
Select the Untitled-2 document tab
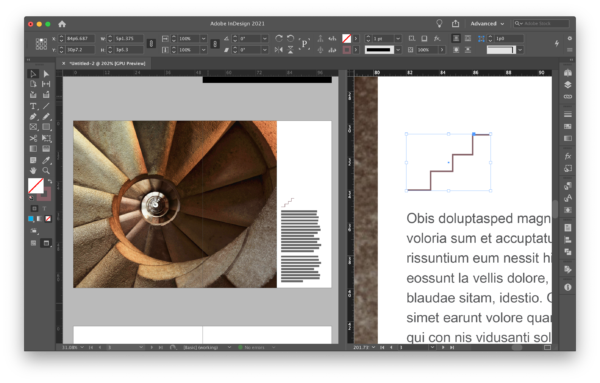[x=107, y=64]
